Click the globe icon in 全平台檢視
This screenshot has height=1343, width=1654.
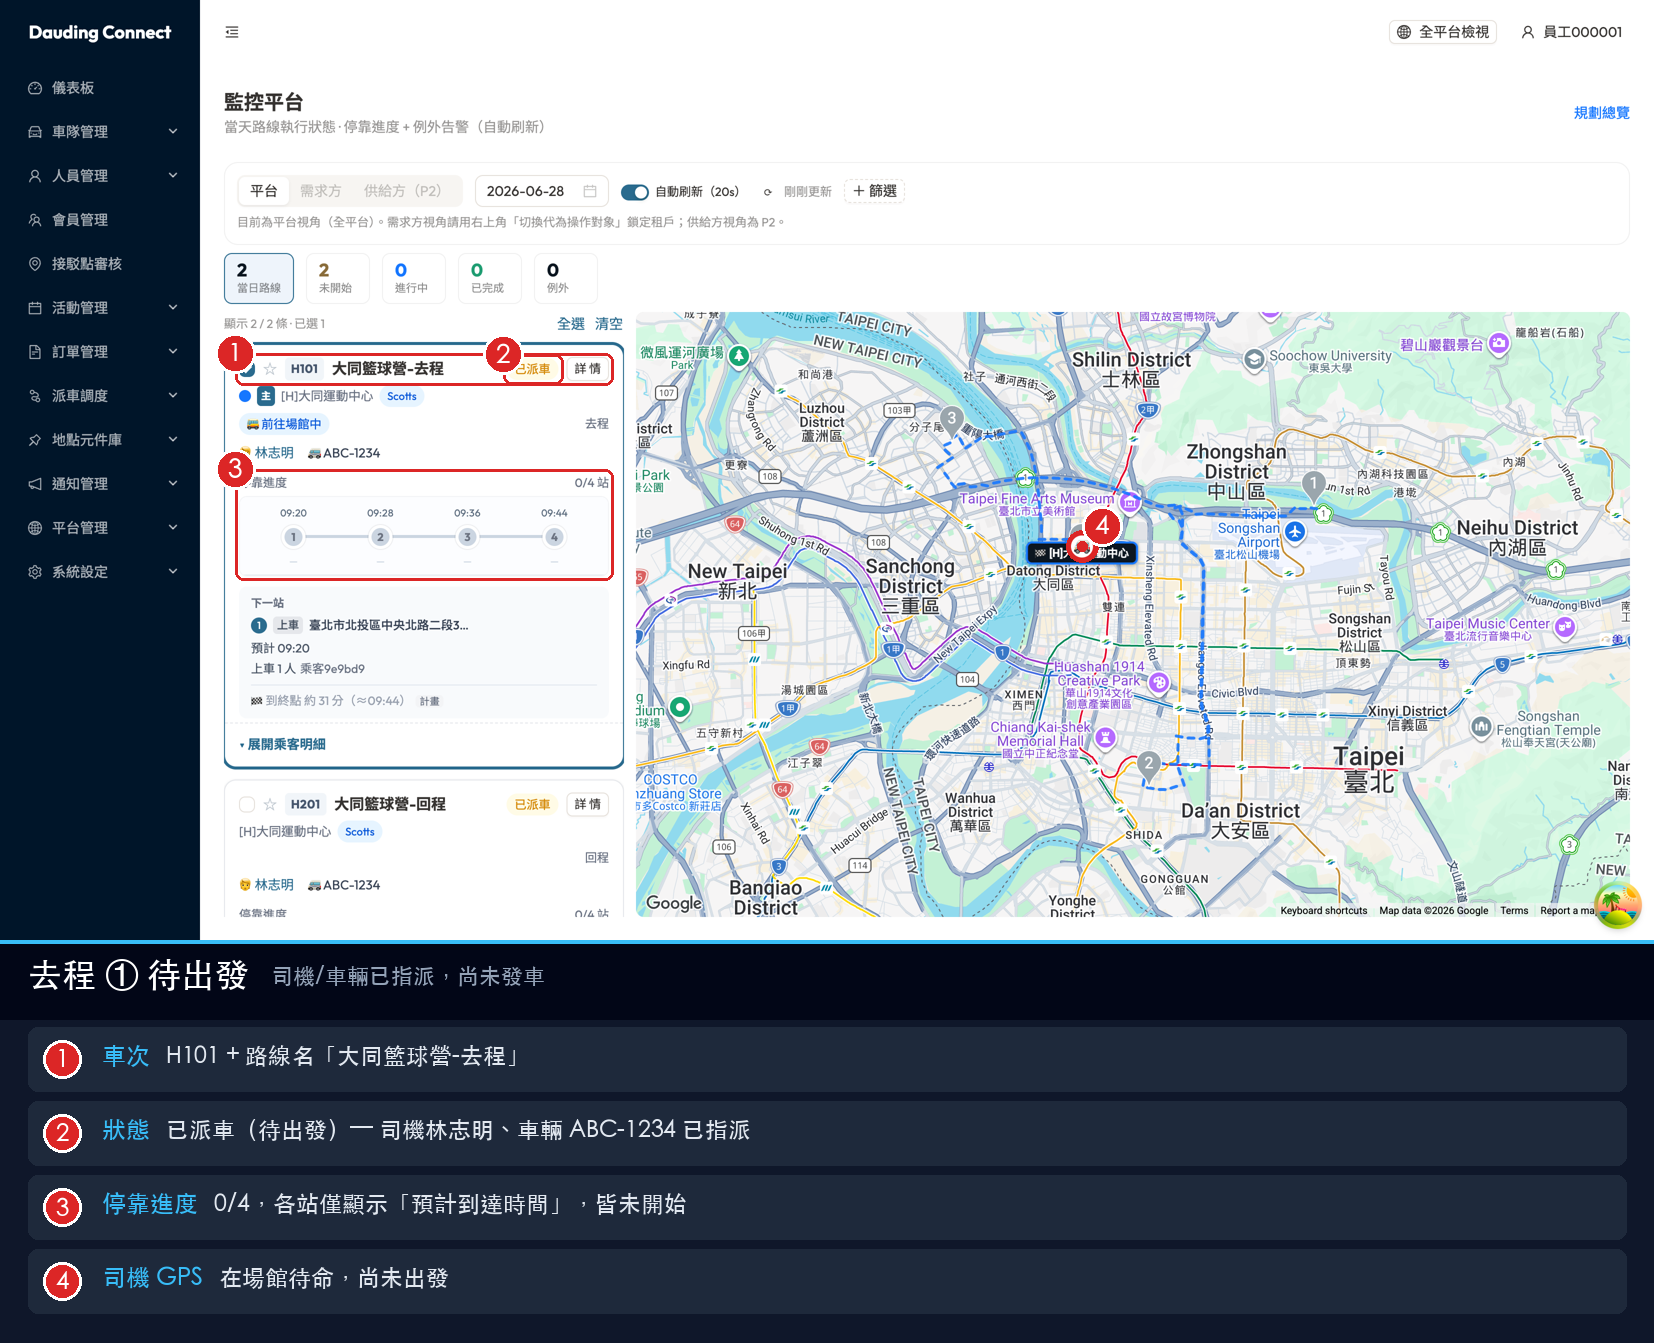pos(1404,32)
